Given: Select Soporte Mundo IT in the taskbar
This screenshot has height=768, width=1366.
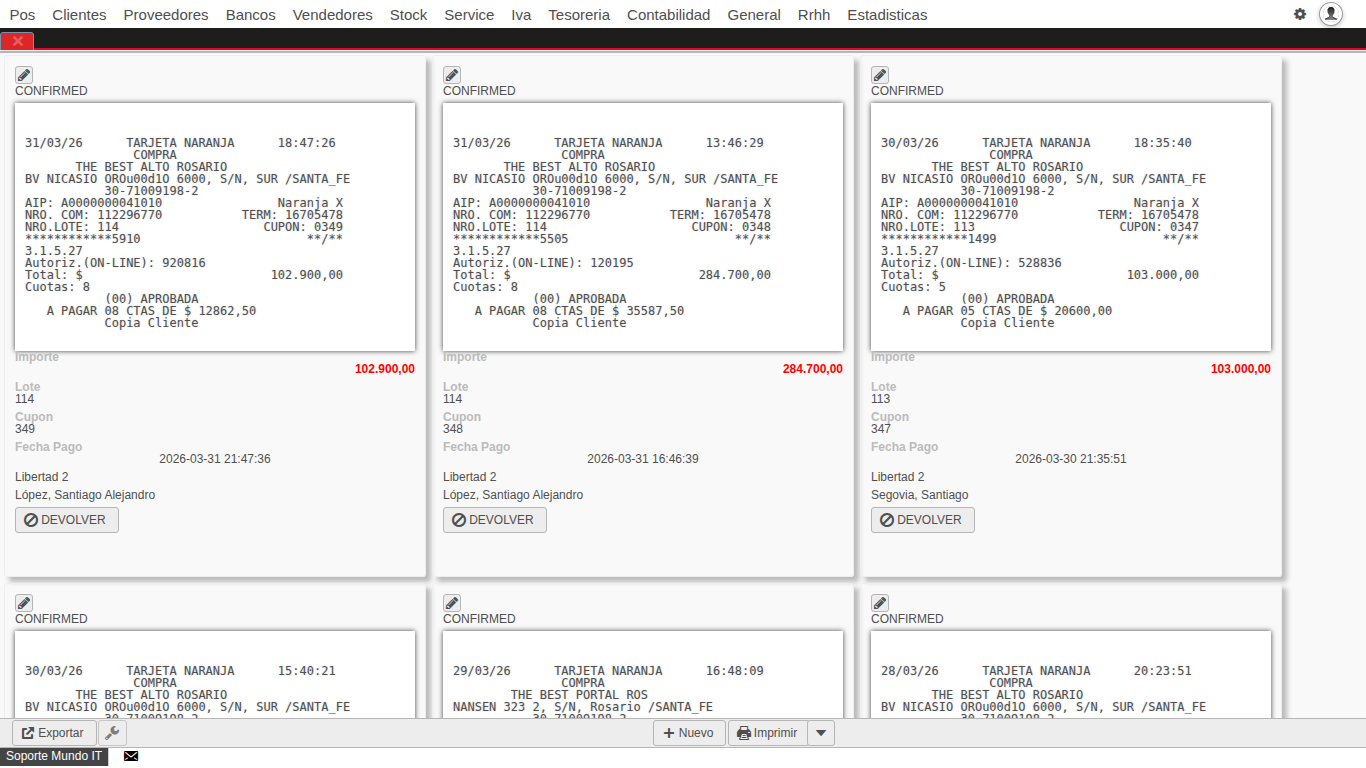Looking at the screenshot, I should coord(54,756).
